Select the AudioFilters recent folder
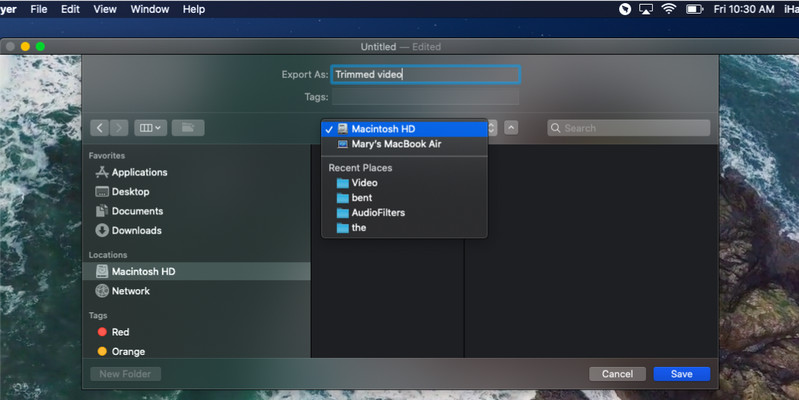Image resolution: width=799 pixels, height=400 pixels. [405, 212]
